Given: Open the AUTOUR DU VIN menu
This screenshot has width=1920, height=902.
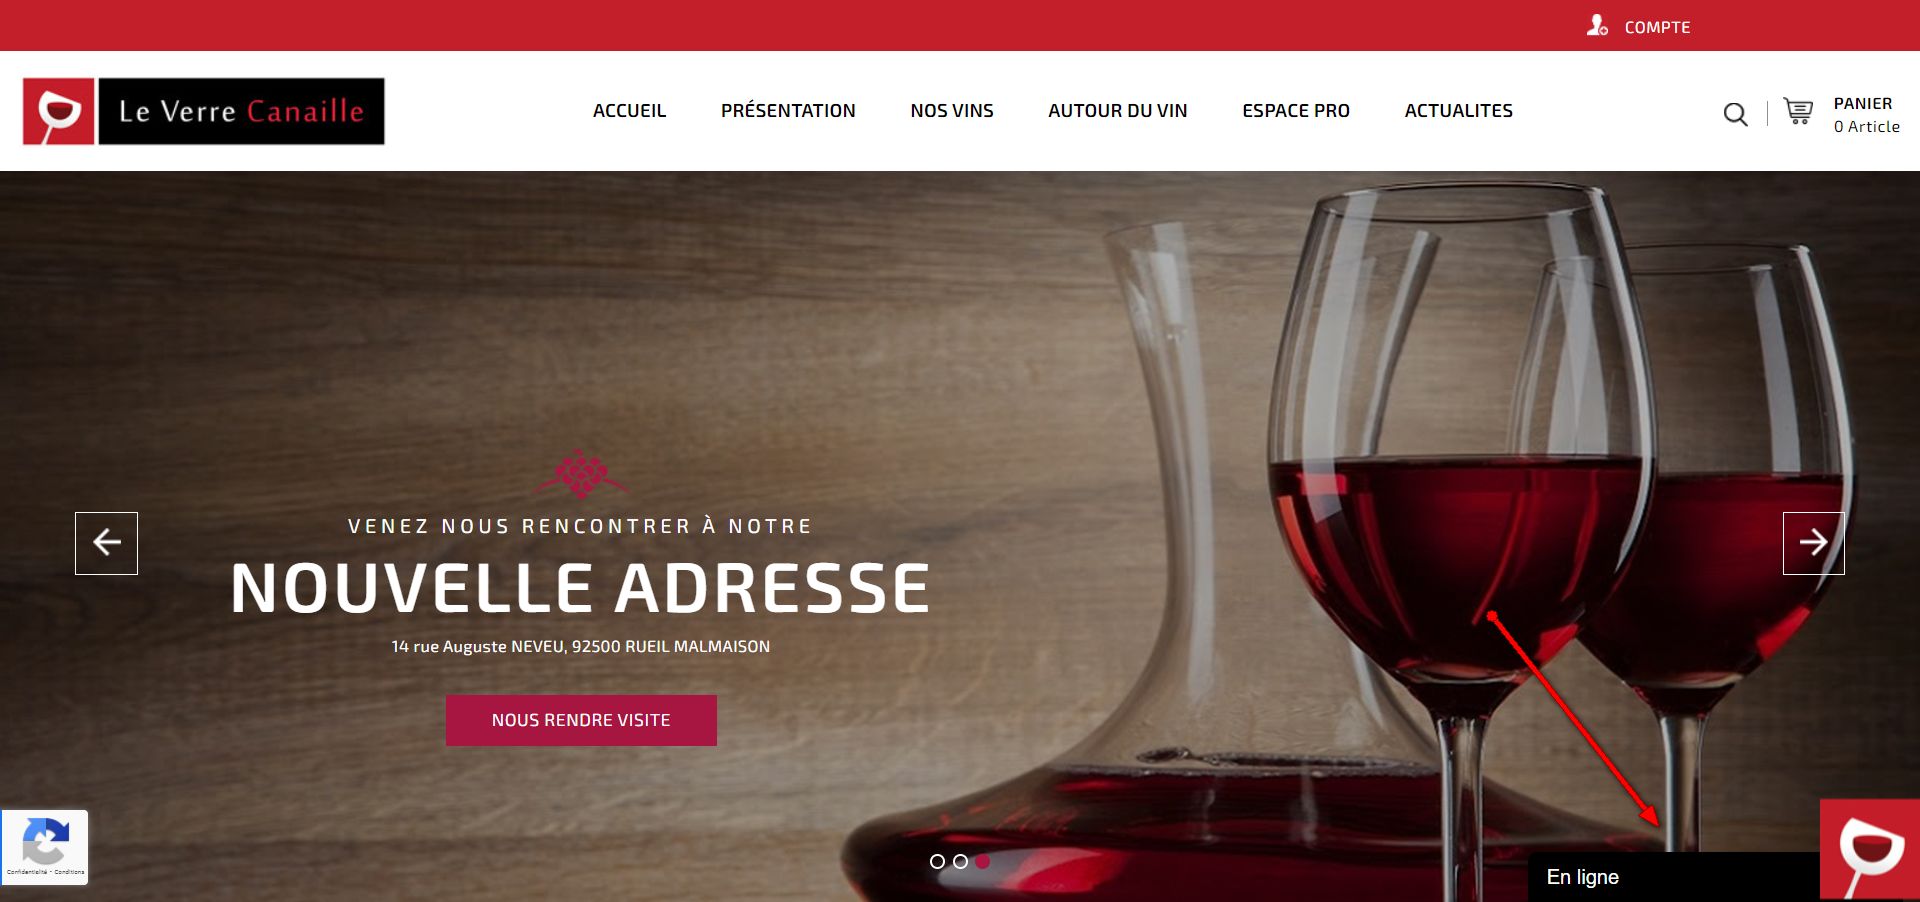Looking at the screenshot, I should (1118, 111).
